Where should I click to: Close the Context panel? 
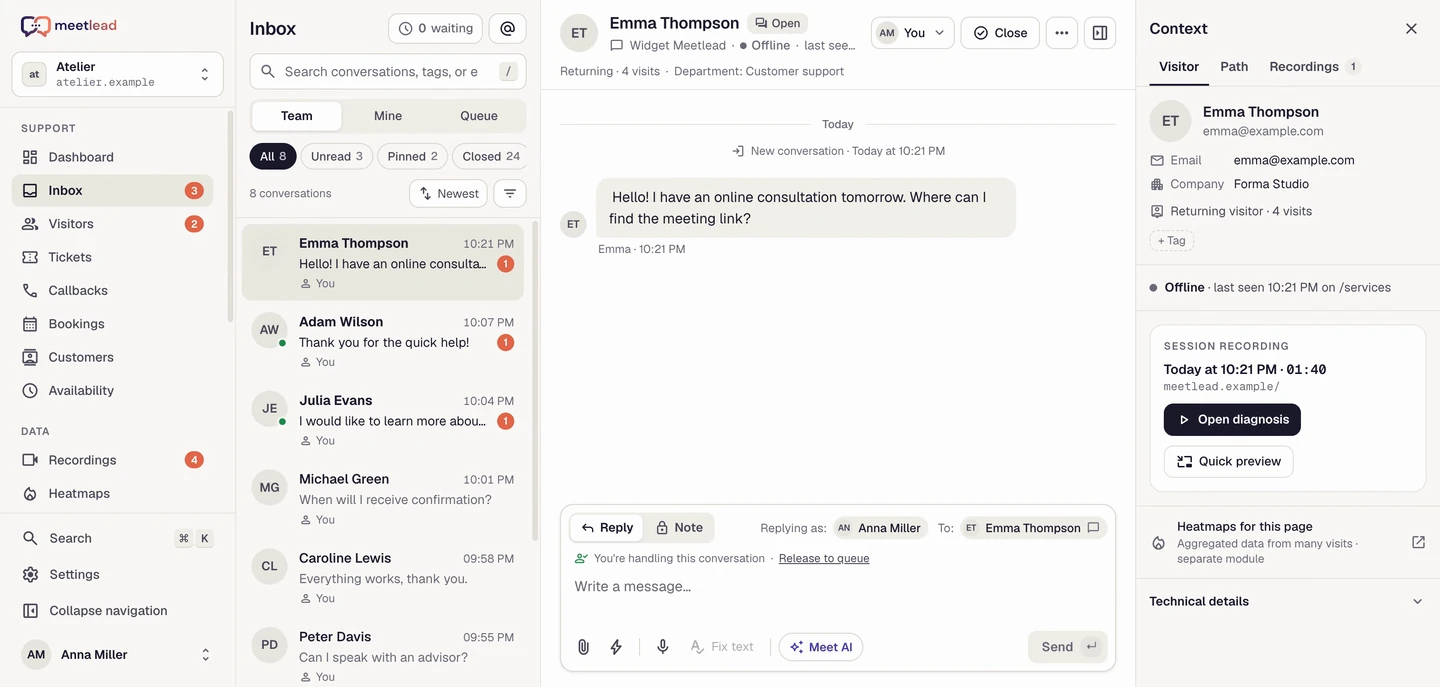[1411, 29]
